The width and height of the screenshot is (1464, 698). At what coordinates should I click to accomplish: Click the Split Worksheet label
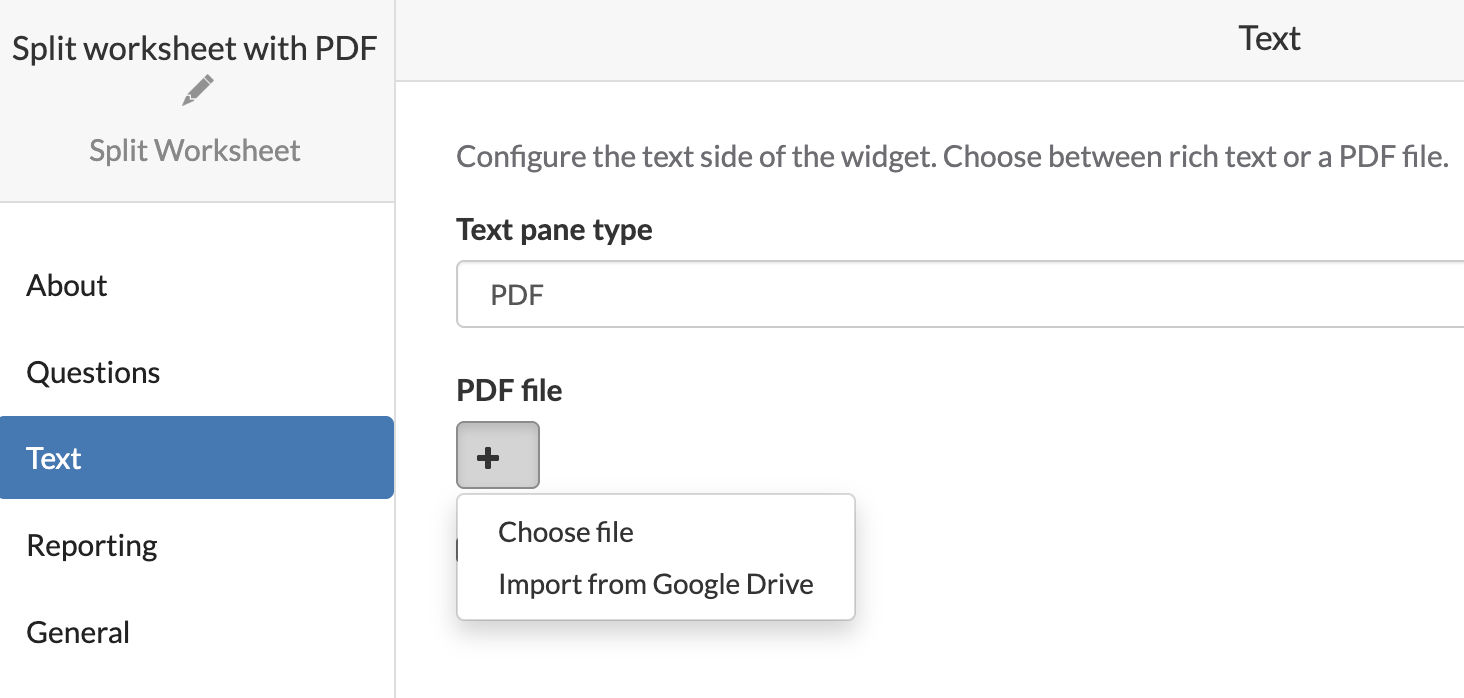[194, 150]
